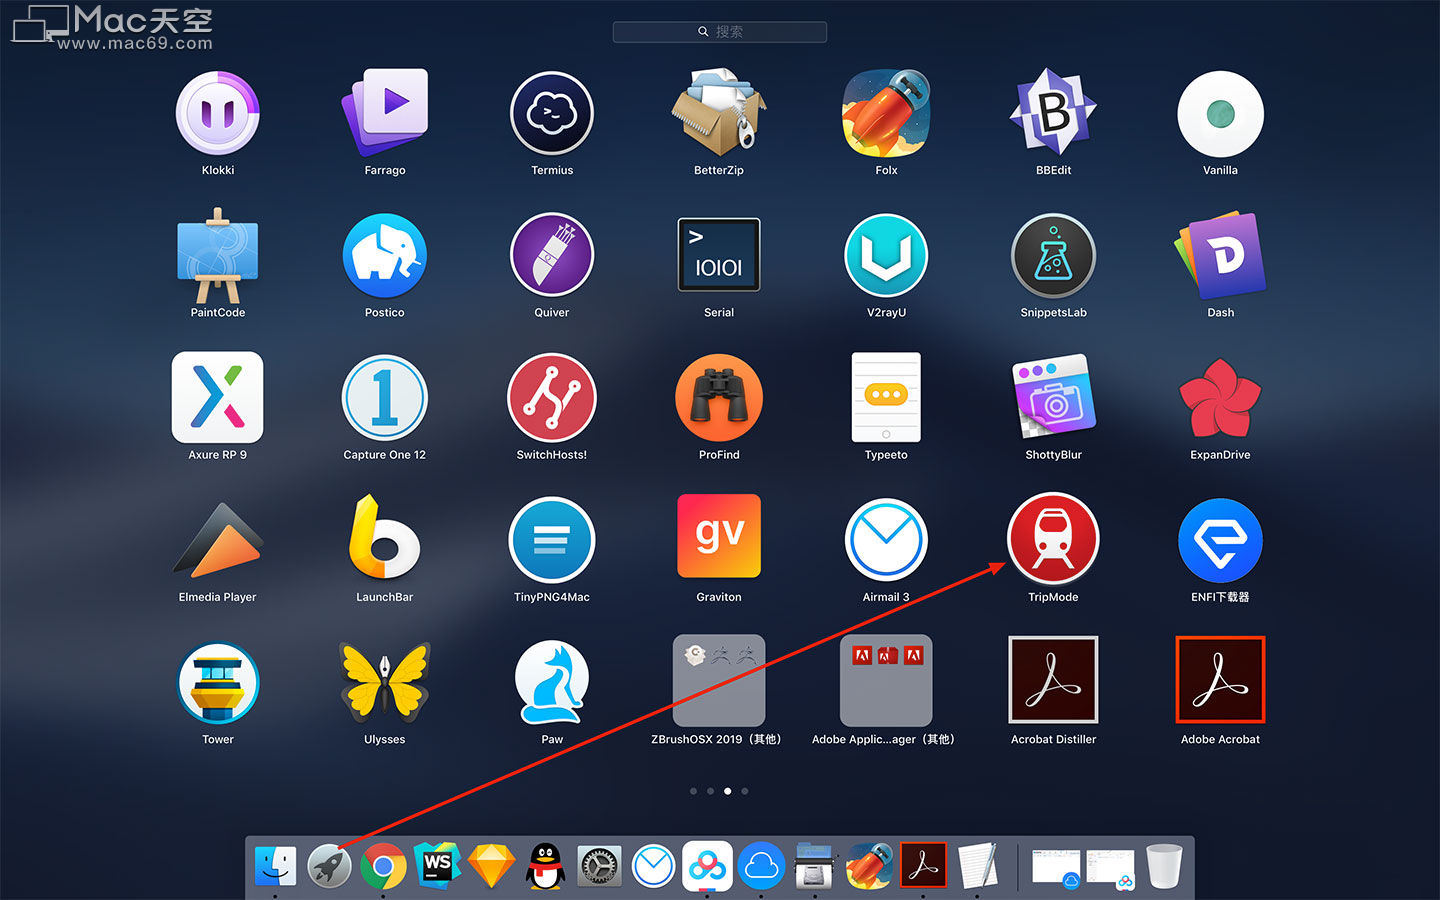This screenshot has width=1440, height=900.
Task: Launch Airmail 3 from the grid
Action: [x=886, y=540]
